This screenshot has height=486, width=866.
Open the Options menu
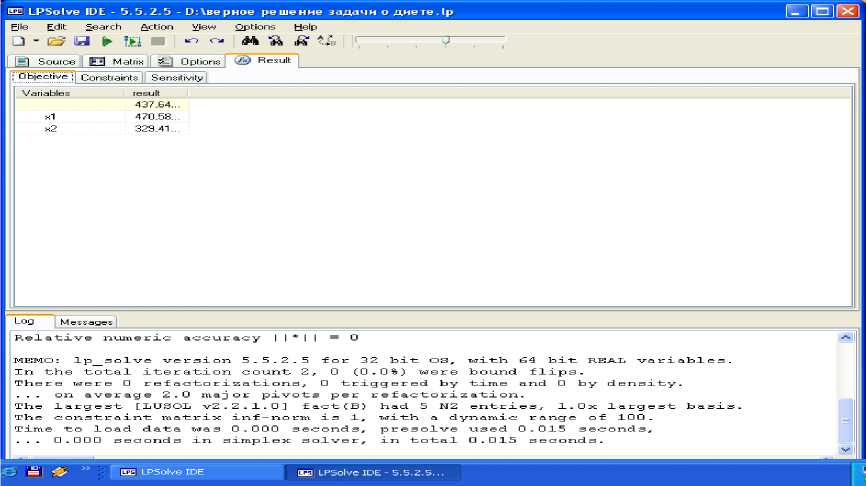(255, 27)
